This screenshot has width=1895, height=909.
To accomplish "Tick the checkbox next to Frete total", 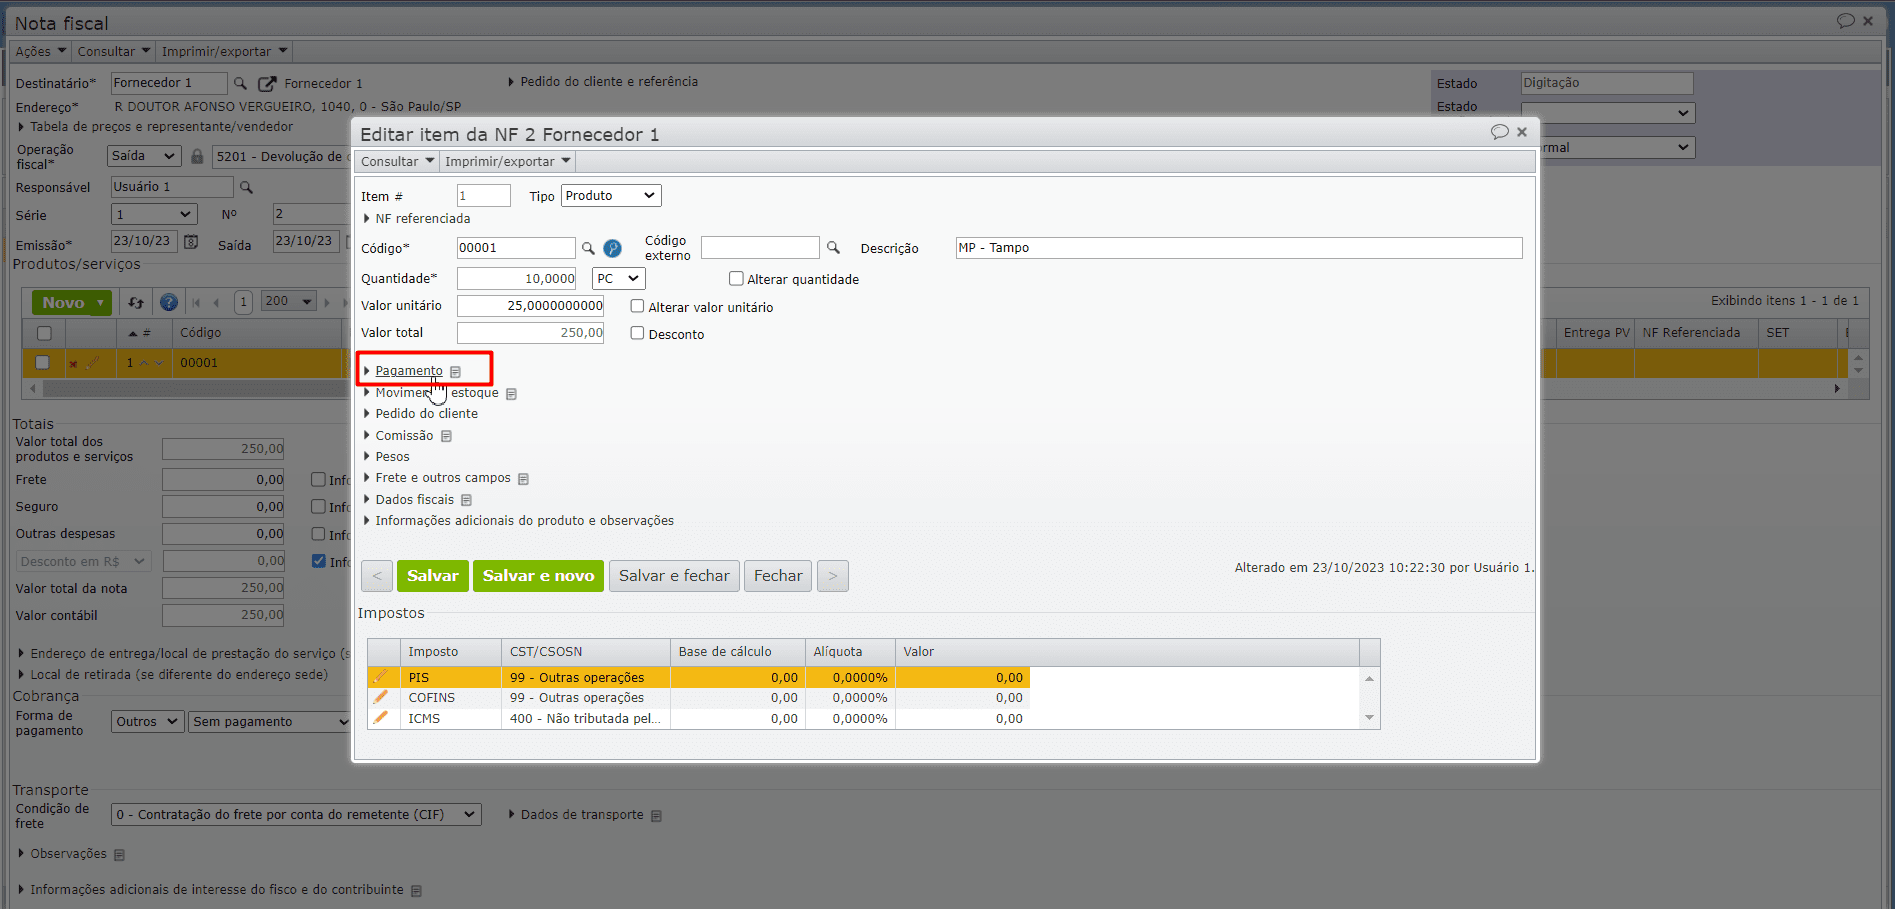I will 318,479.
